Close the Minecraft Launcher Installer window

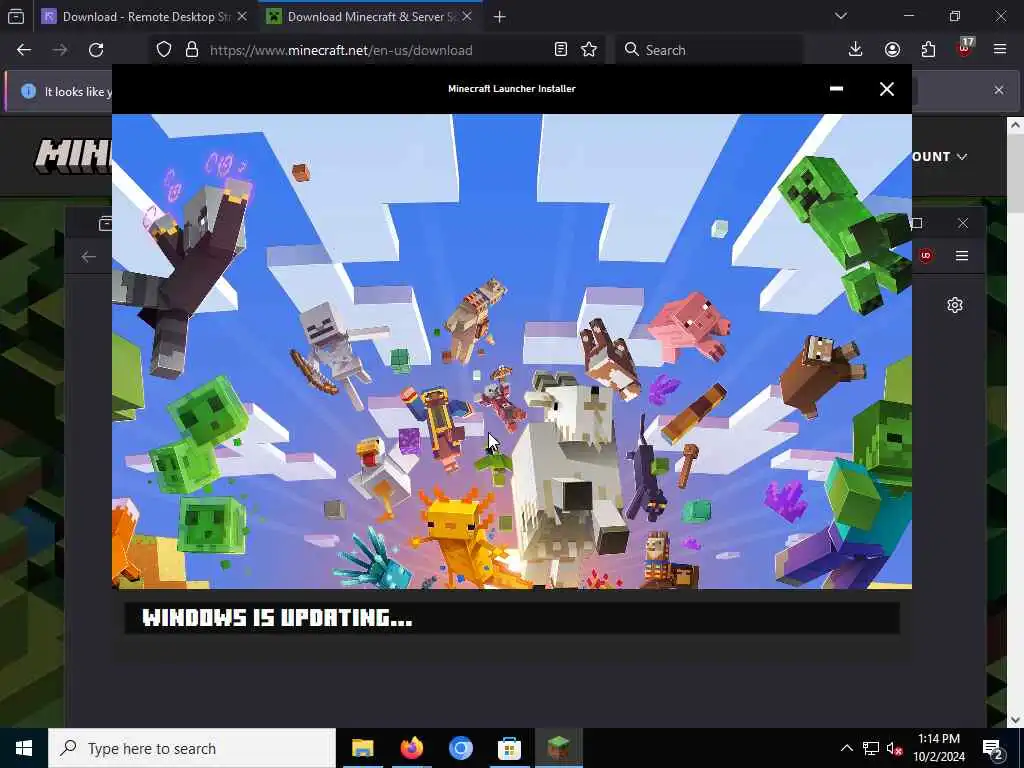(x=886, y=89)
